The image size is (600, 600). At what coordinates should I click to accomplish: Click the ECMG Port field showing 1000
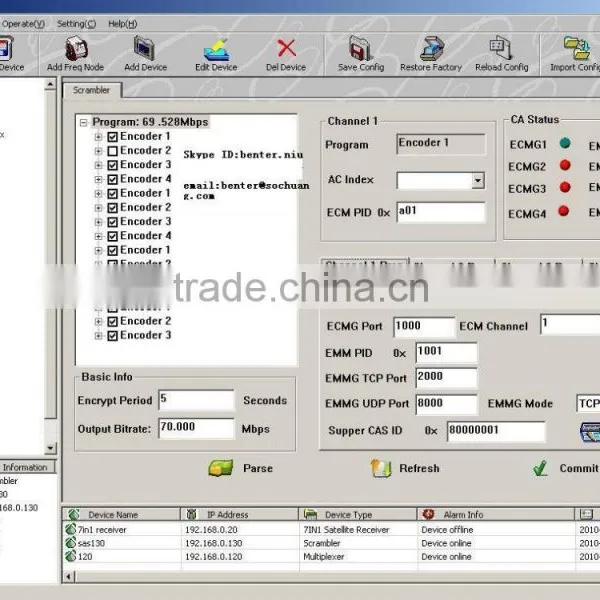424,327
